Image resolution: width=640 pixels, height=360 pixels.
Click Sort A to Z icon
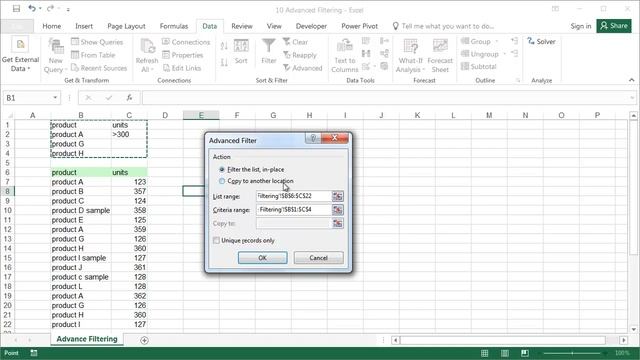[224, 46]
